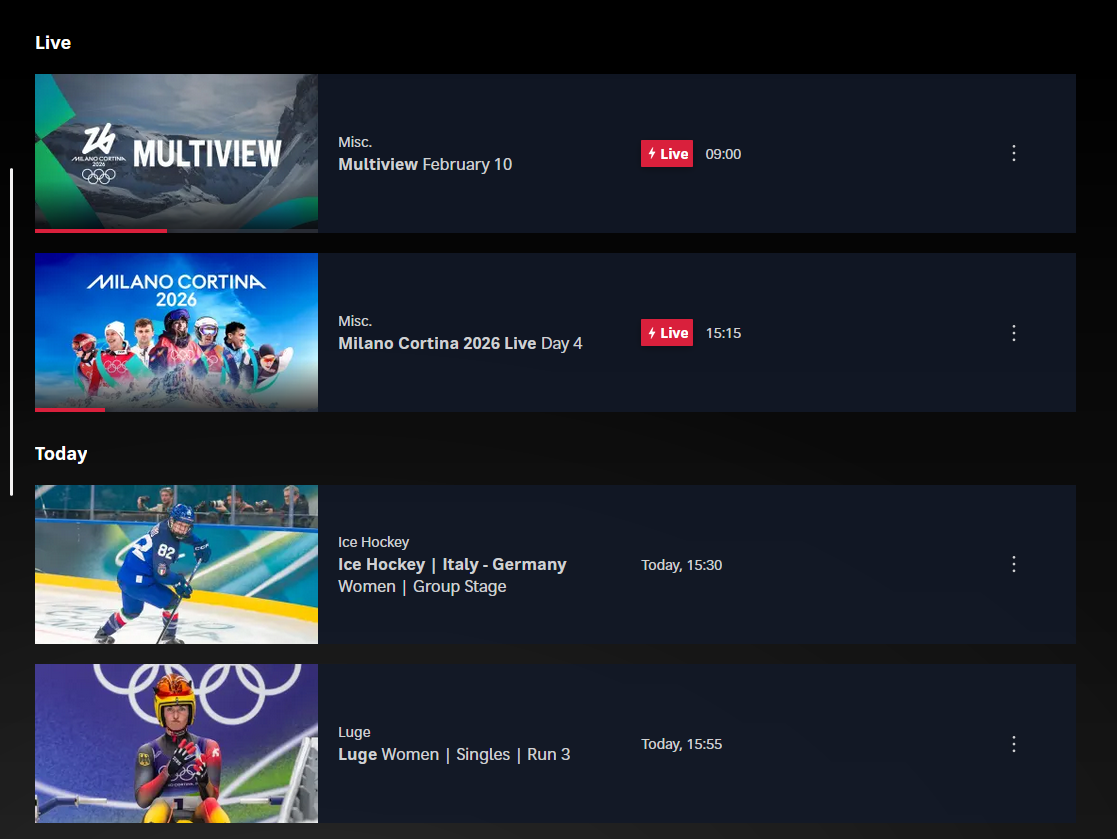Open more options for Milano Cortina 2026 Live

point(1014,333)
